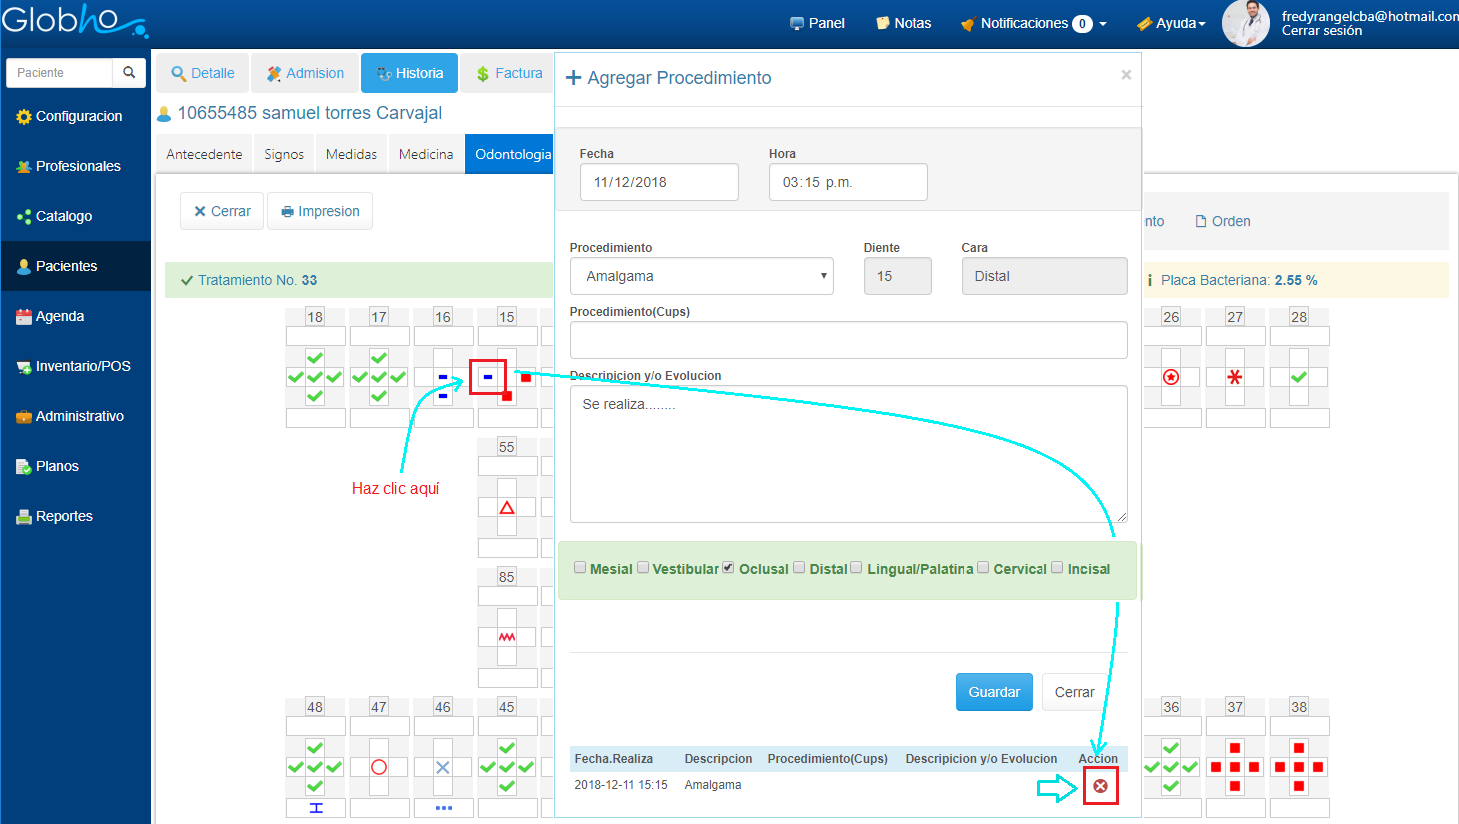This screenshot has height=824, width=1459.
Task: Click the patient search magnifier icon
Action: pyautogui.click(x=129, y=73)
